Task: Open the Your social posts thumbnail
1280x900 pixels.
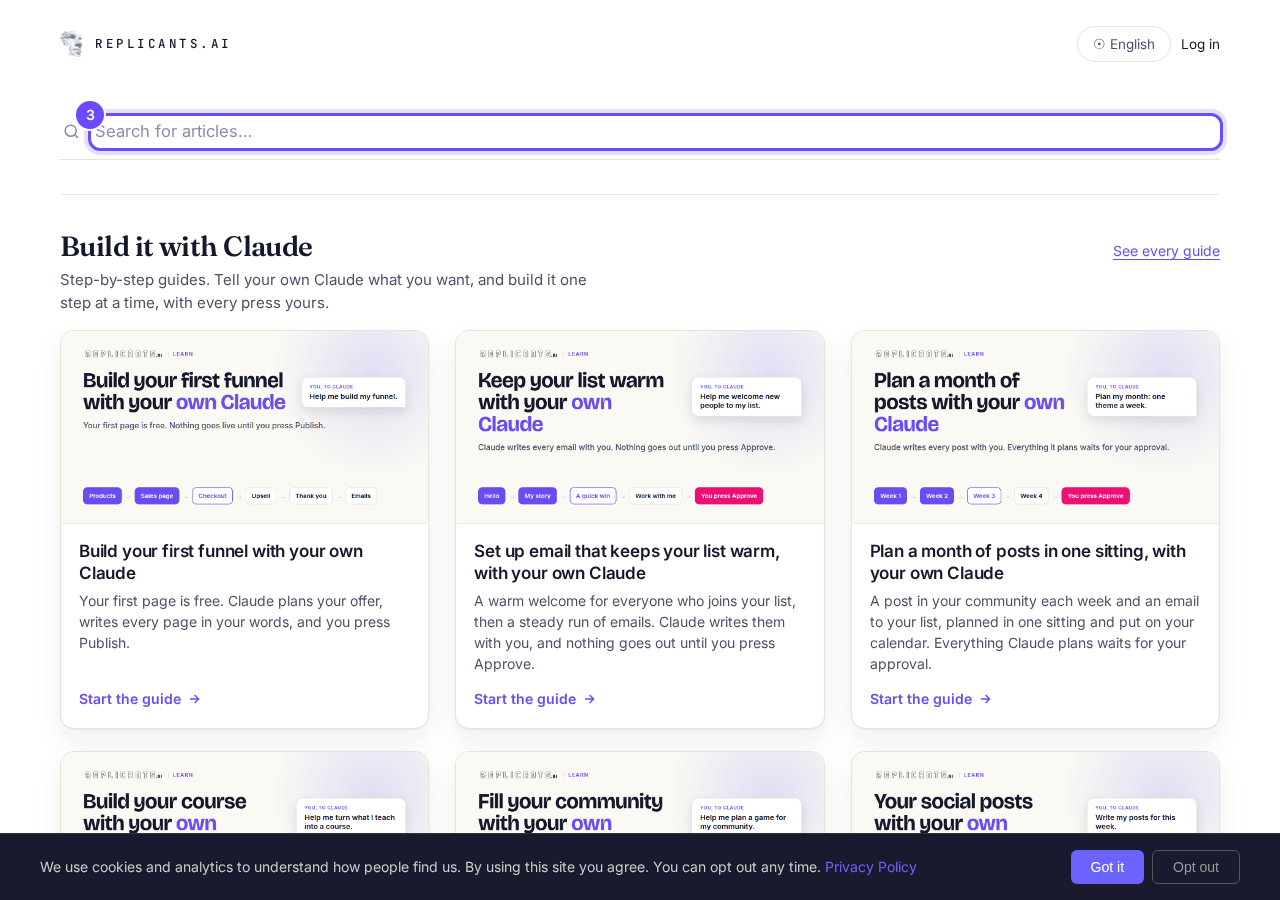Action: [x=1035, y=793]
